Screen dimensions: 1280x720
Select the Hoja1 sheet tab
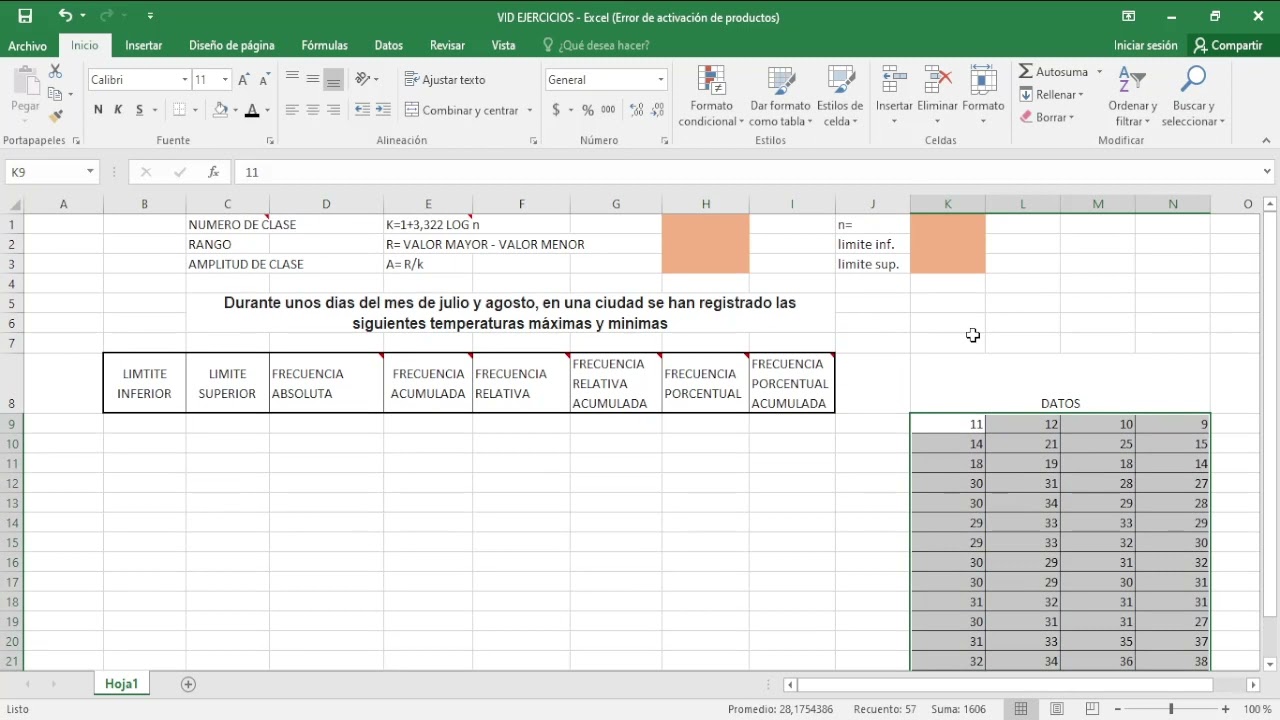pos(121,684)
